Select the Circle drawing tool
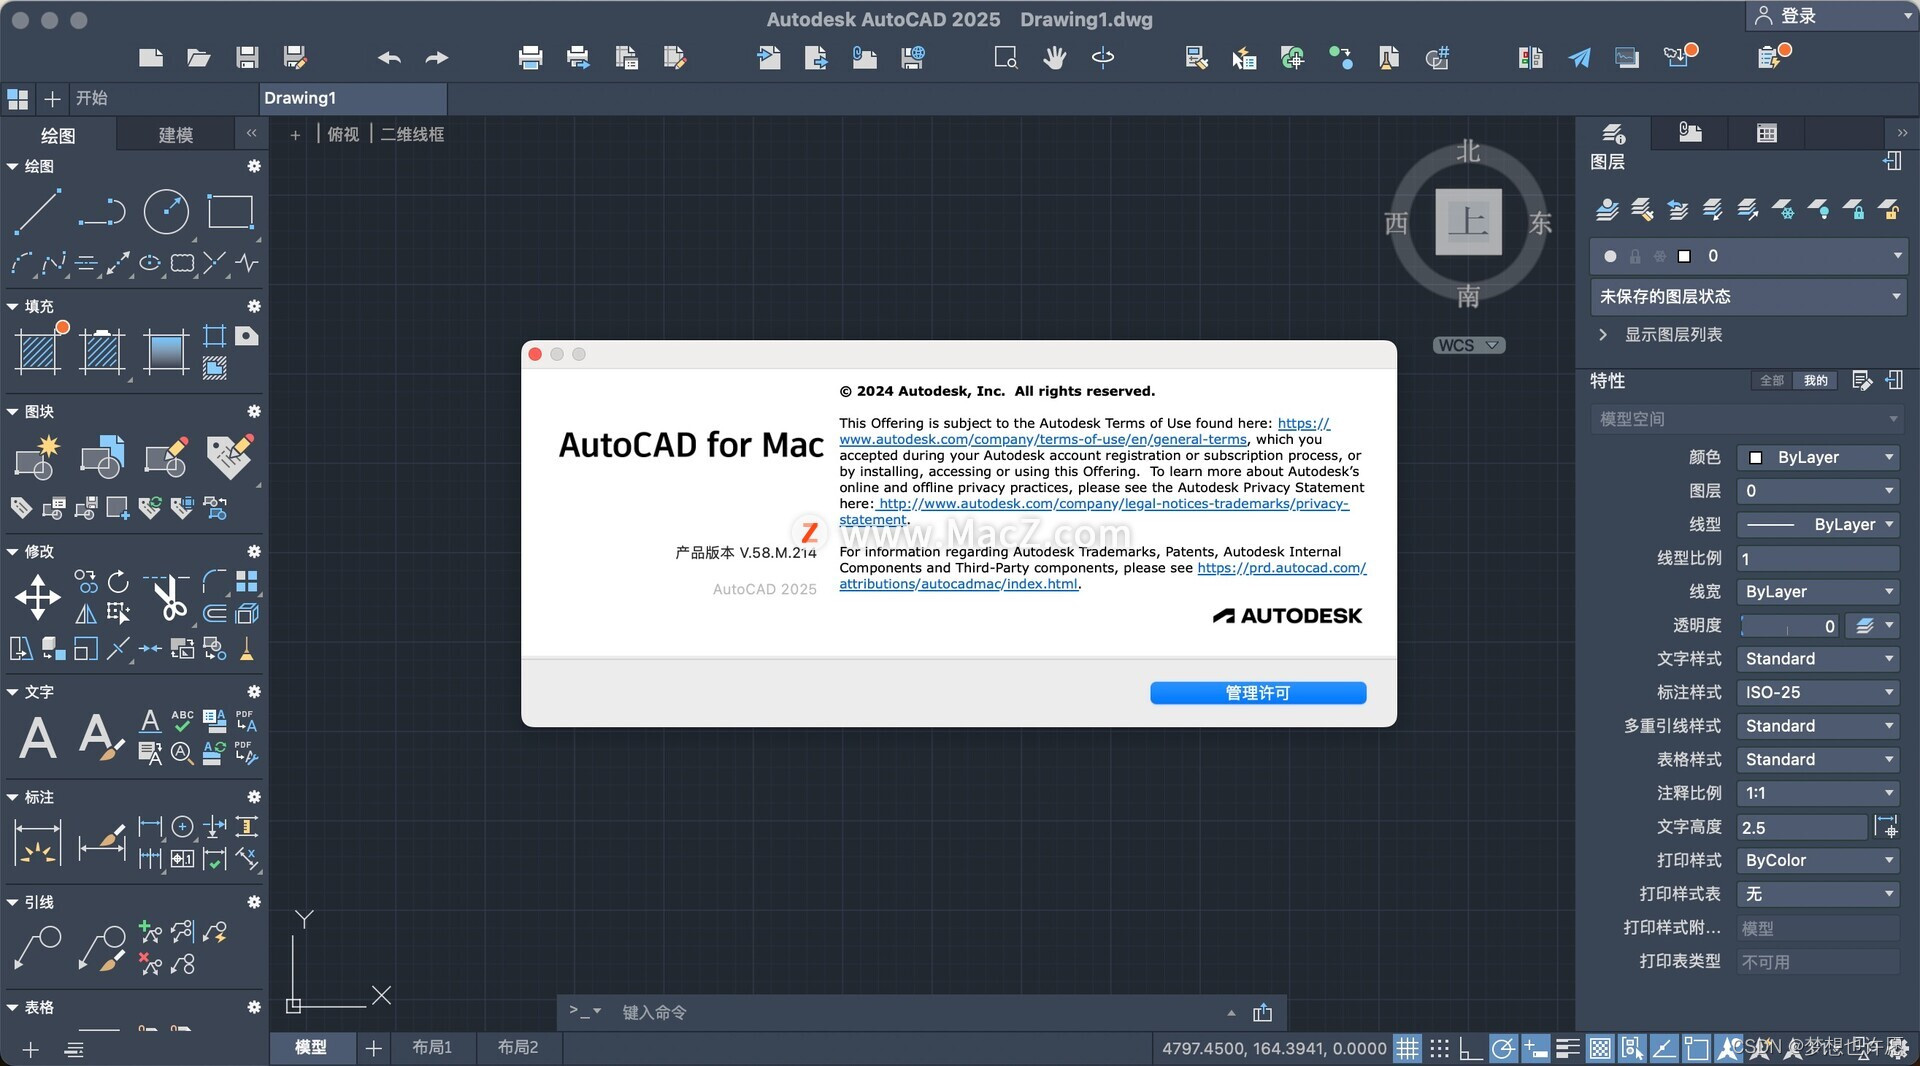 166,212
